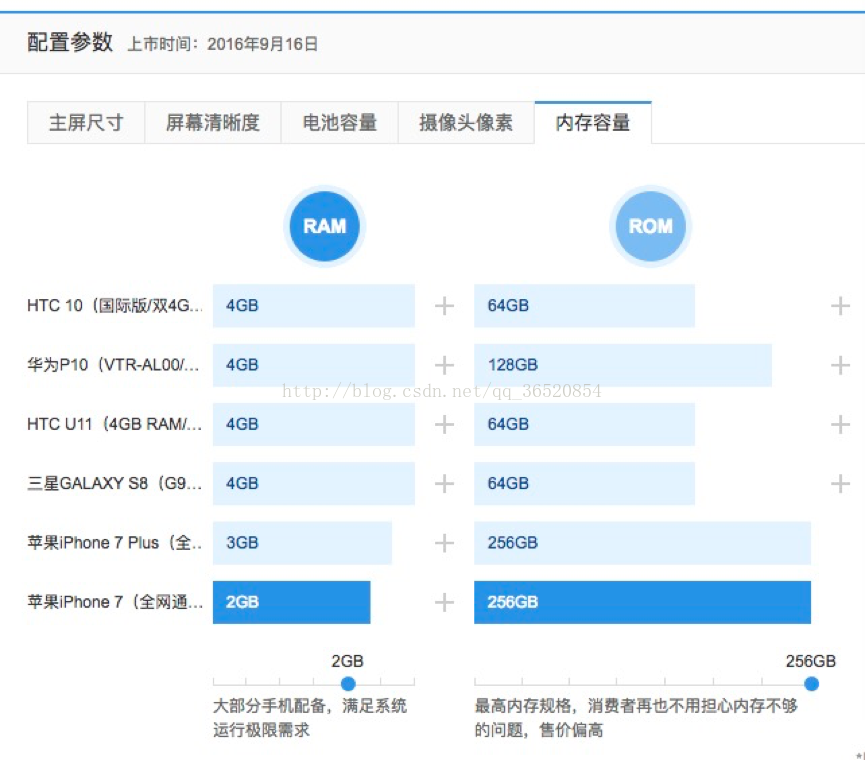This screenshot has width=865, height=760.
Task: Click plus icon after HTC U11 64GB bar
Action: tap(840, 424)
